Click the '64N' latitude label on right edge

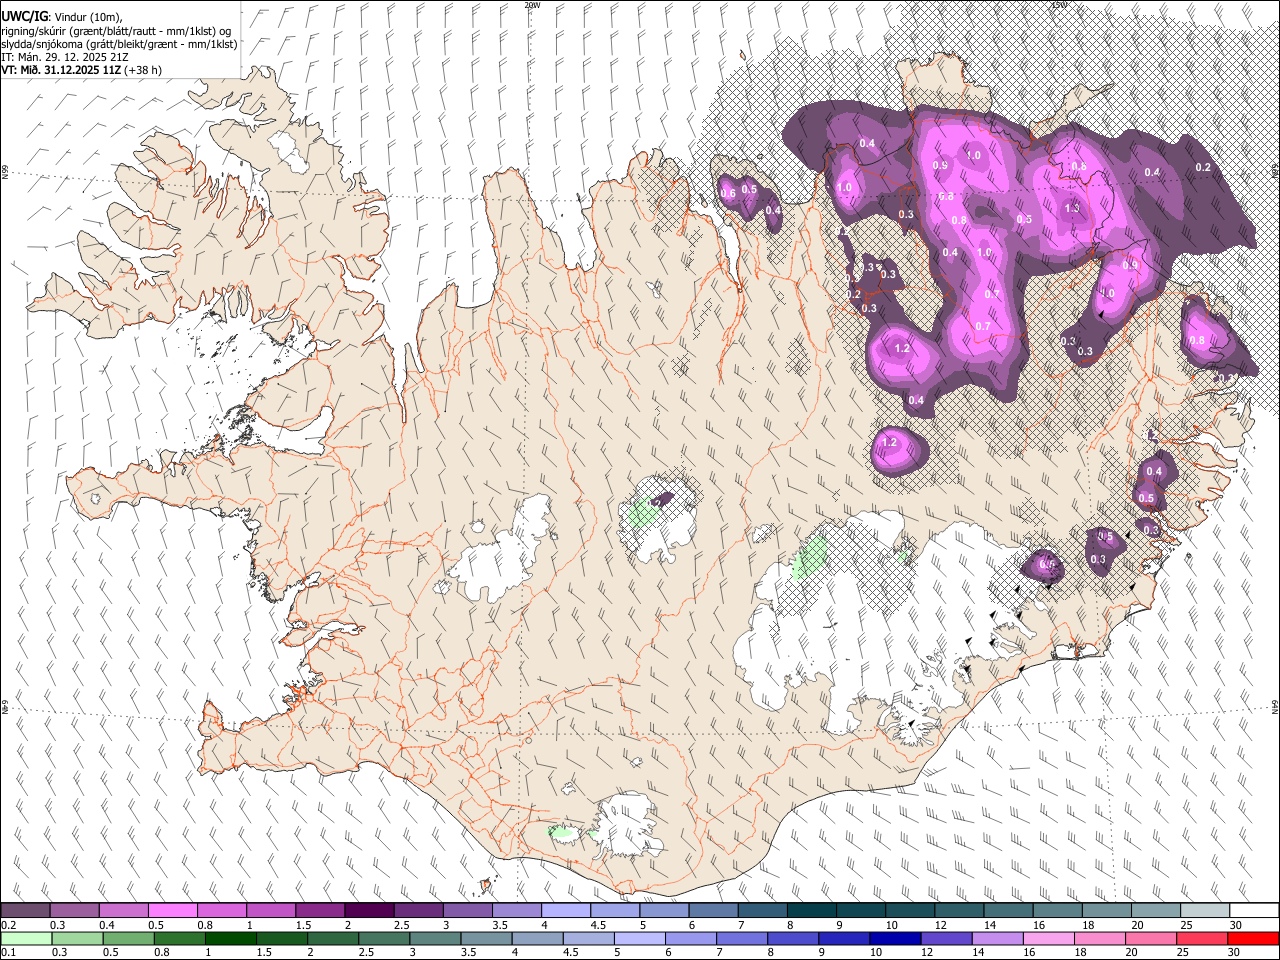pos(1275,706)
